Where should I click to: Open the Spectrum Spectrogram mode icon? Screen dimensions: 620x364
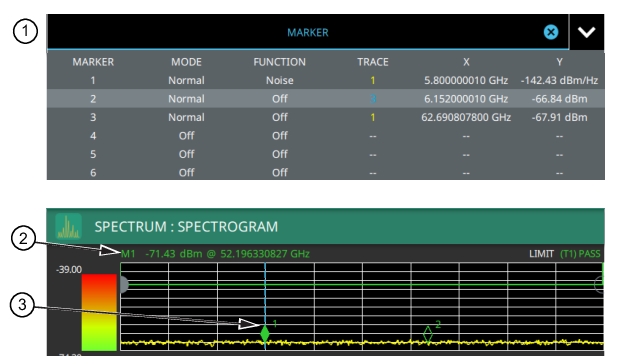point(68,227)
